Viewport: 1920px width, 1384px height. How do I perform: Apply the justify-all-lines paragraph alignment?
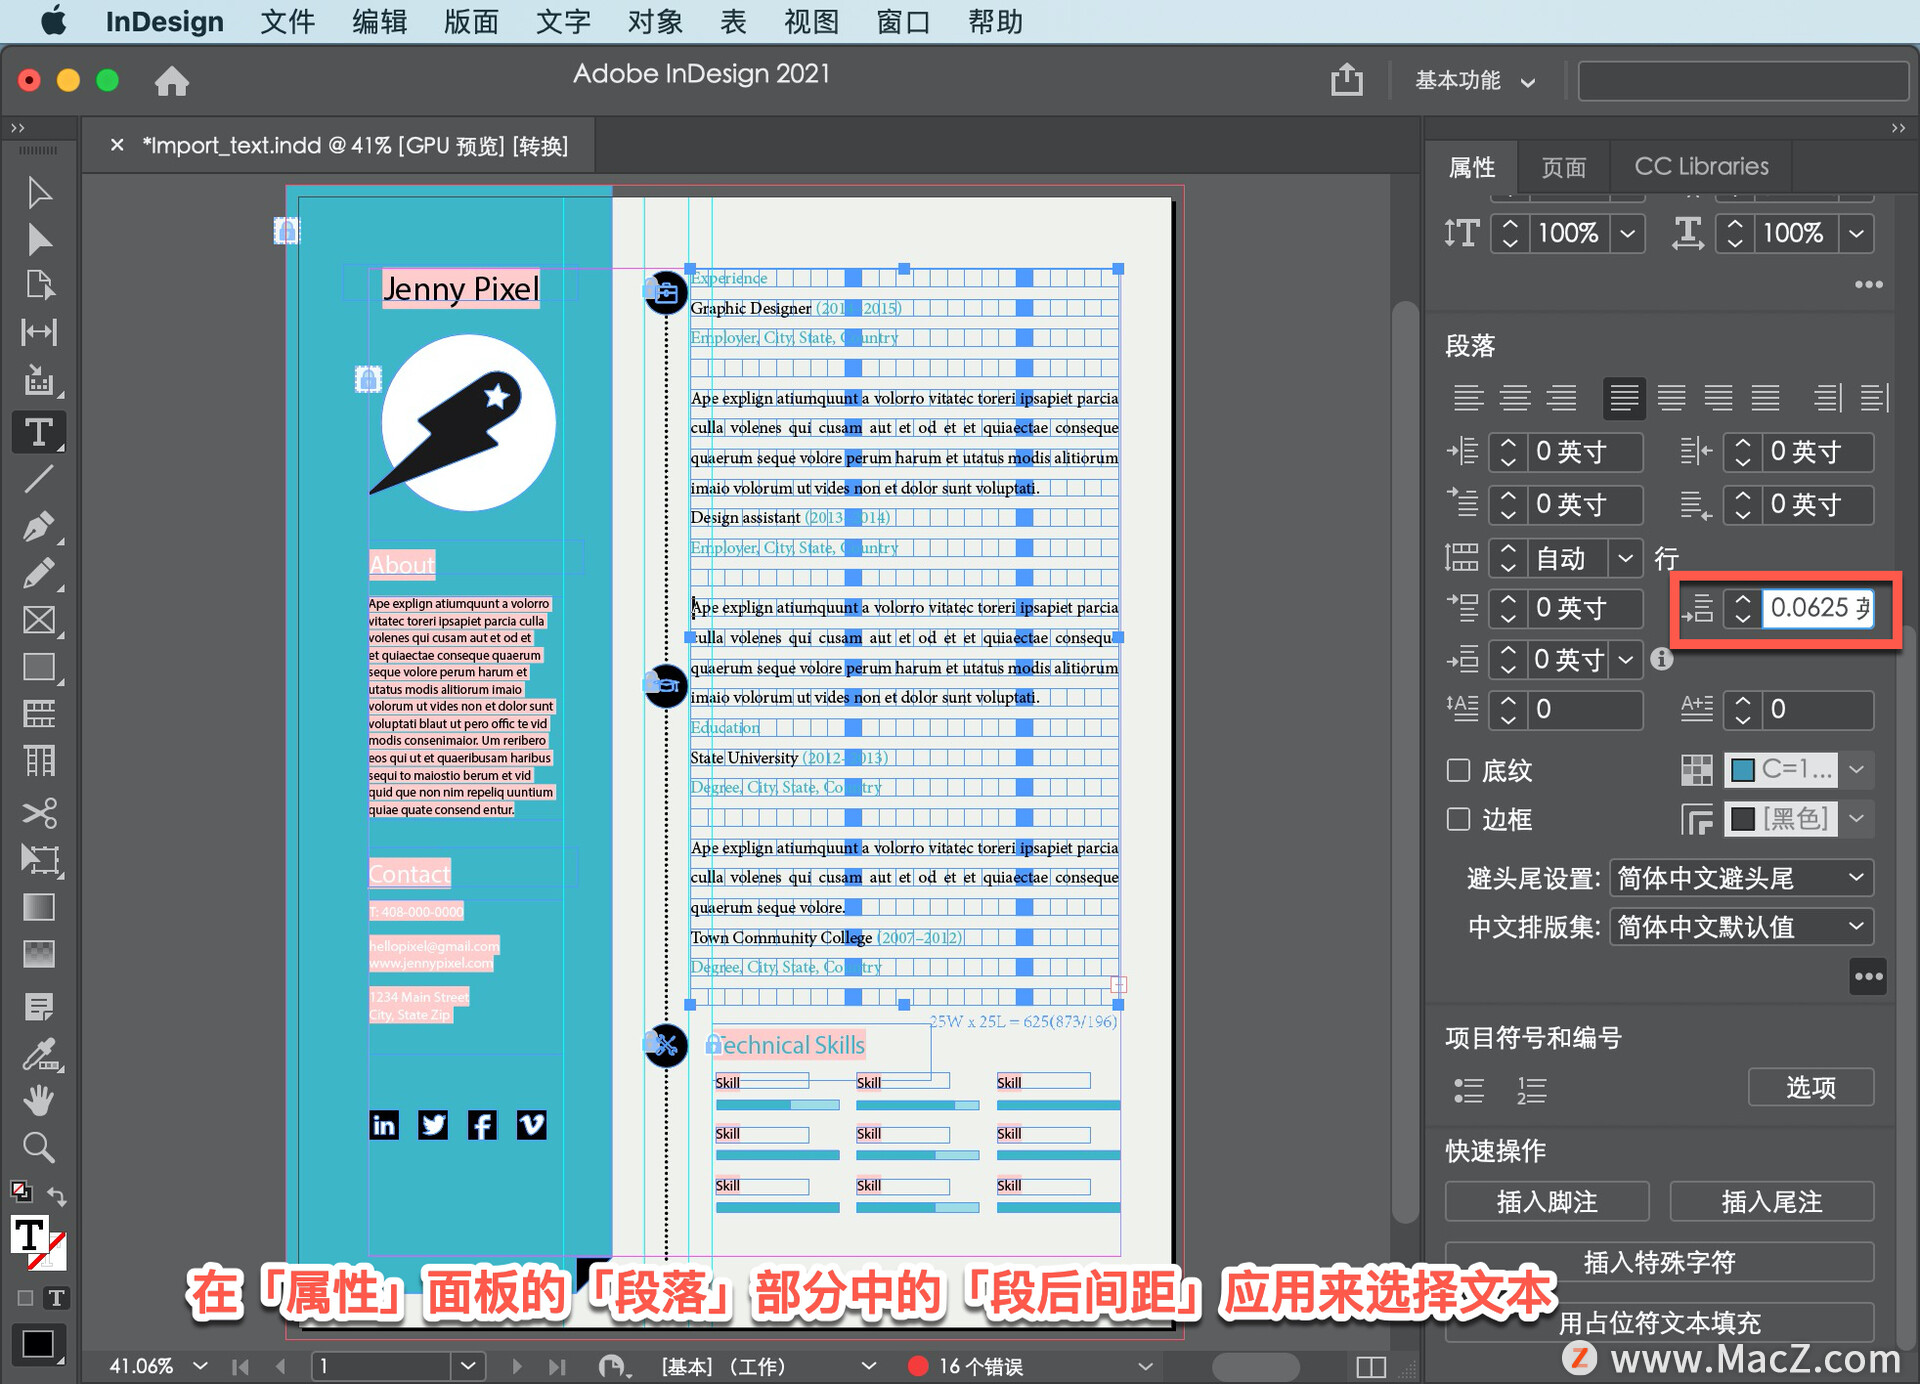[x=1765, y=398]
